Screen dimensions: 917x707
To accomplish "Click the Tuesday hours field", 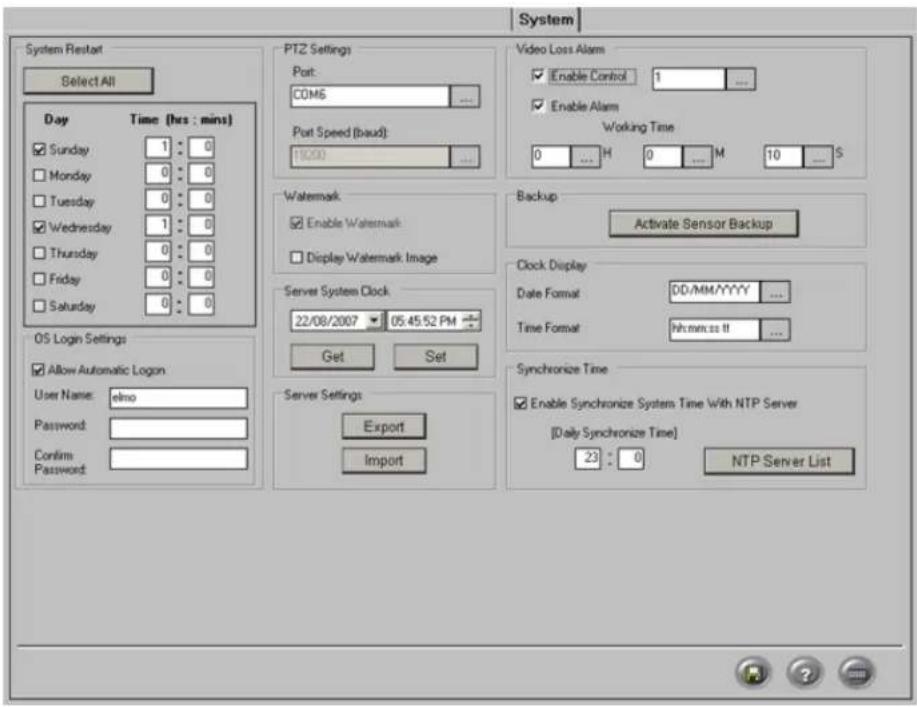I will (158, 199).
